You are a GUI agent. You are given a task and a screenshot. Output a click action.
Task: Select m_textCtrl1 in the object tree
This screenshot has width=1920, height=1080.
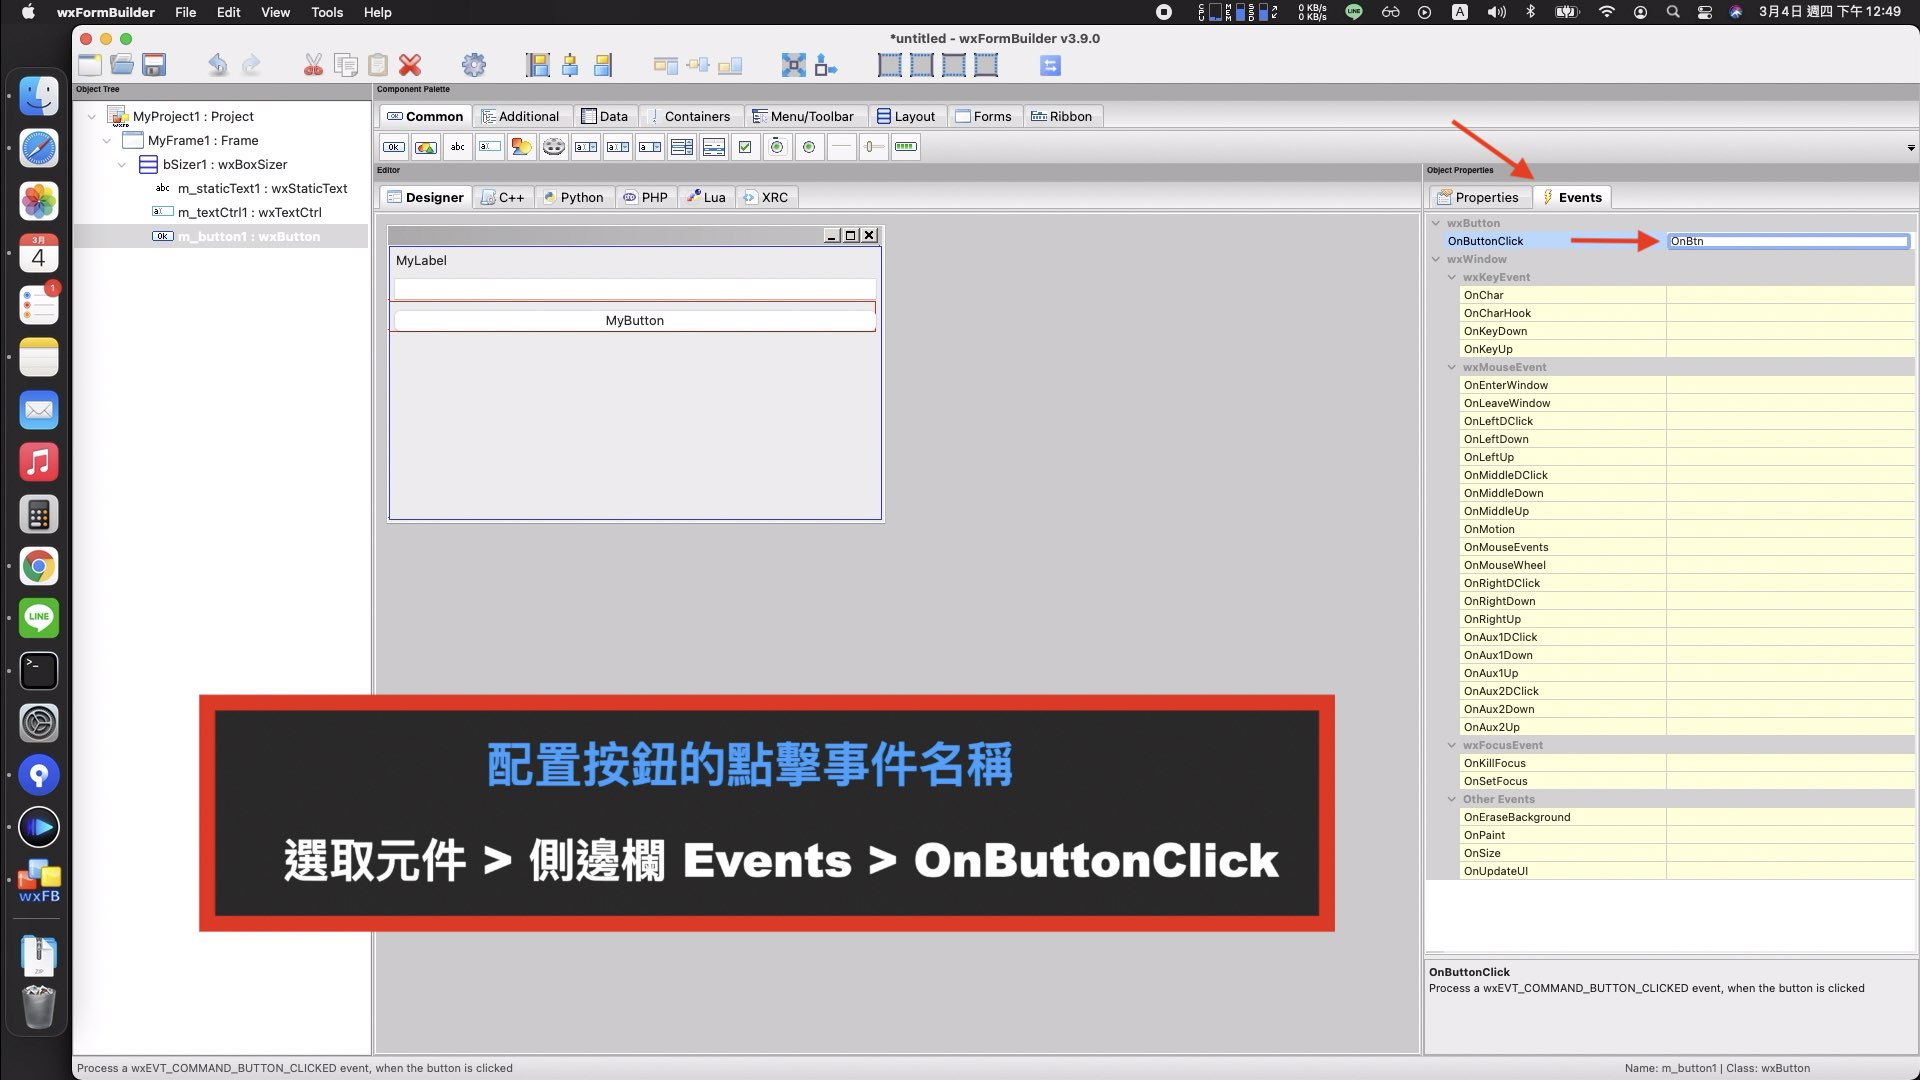click(249, 212)
